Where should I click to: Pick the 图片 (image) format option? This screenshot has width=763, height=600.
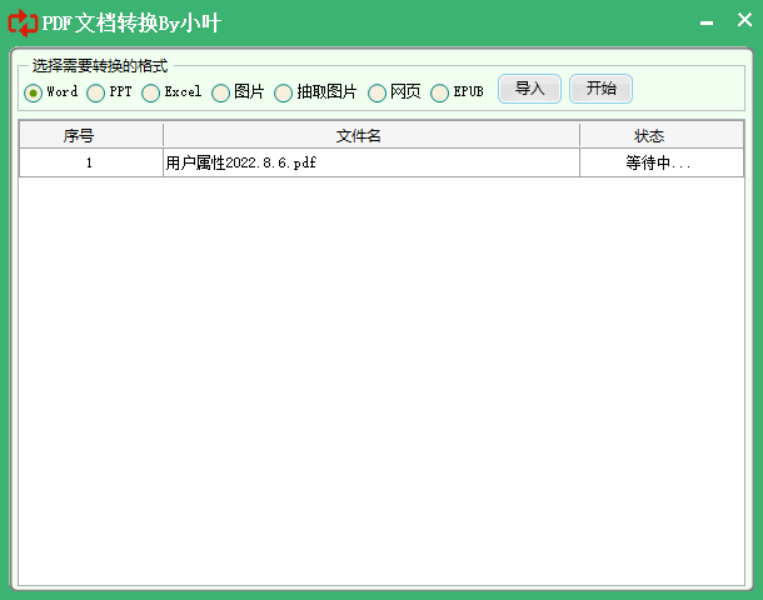(x=221, y=93)
